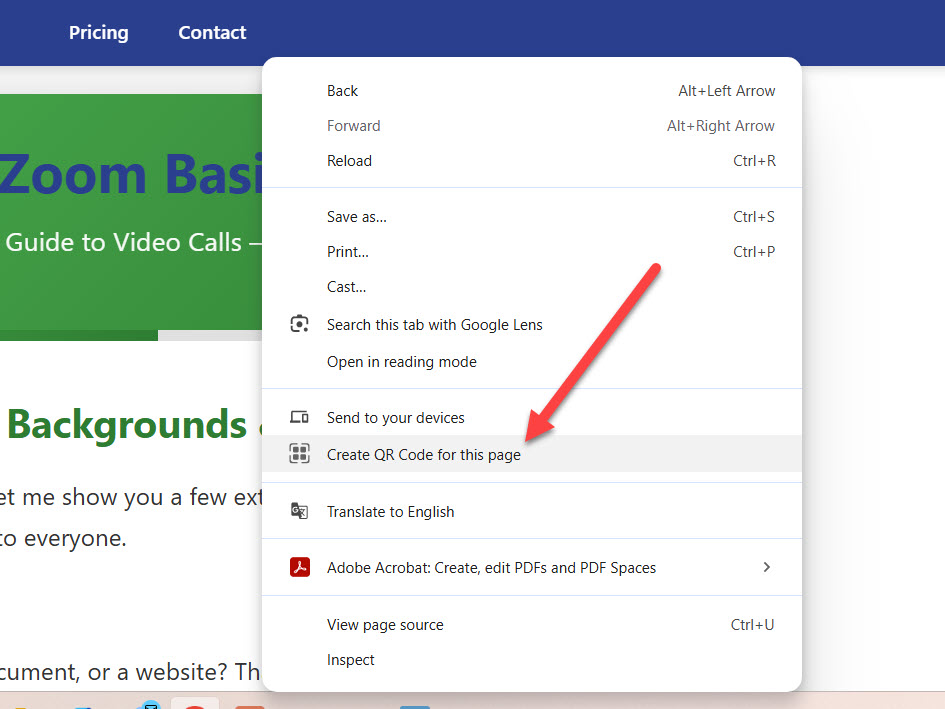Click the Translate icon in the menu
Screen dimensions: 945x709
coord(299,511)
